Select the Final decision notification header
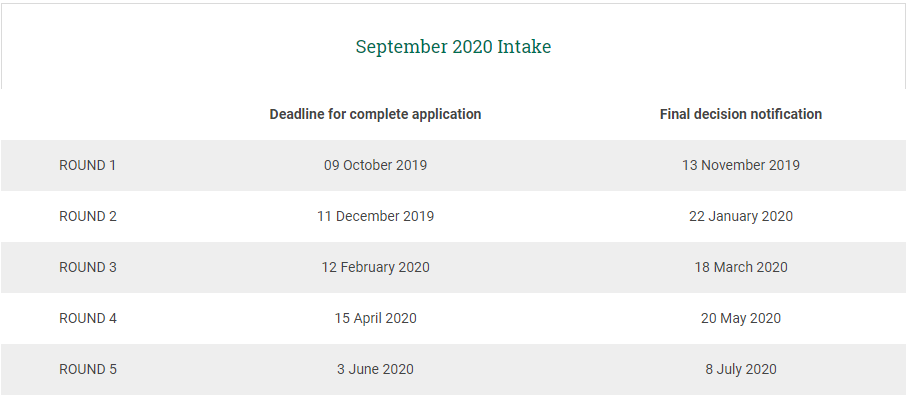 [x=740, y=114]
